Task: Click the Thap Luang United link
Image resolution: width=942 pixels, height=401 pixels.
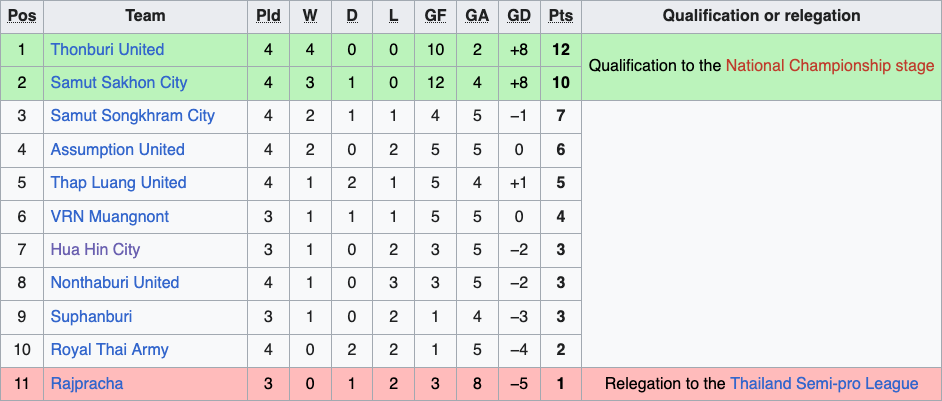Action: (118, 182)
